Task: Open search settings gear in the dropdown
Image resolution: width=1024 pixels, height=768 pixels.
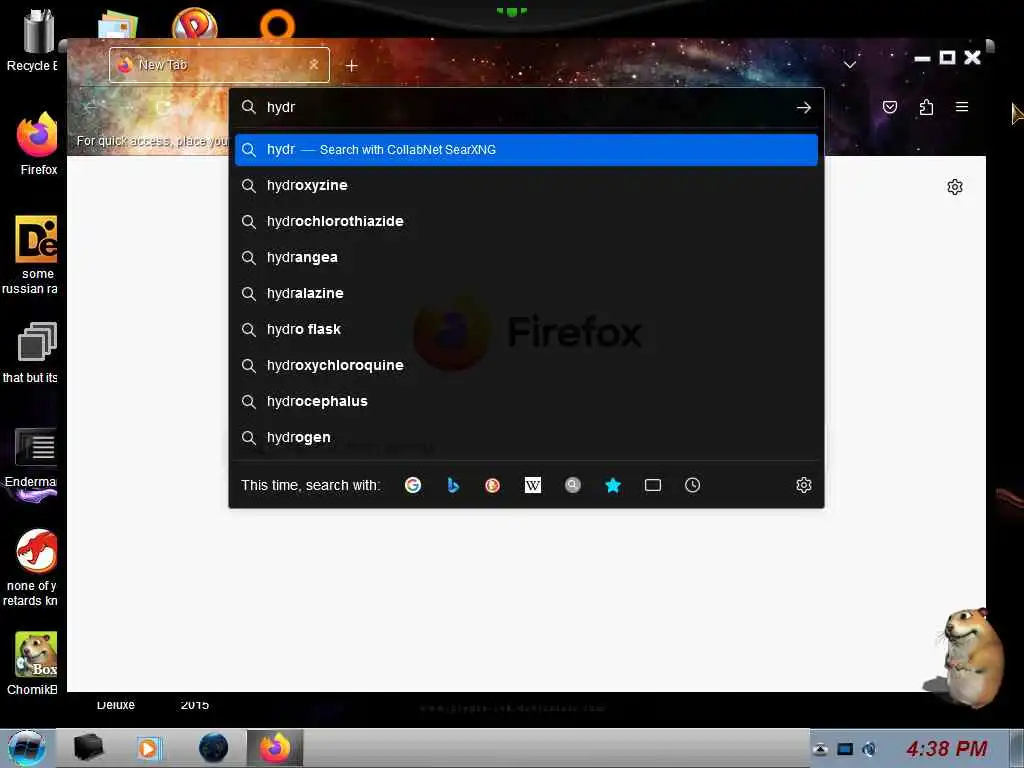Action: (x=804, y=485)
